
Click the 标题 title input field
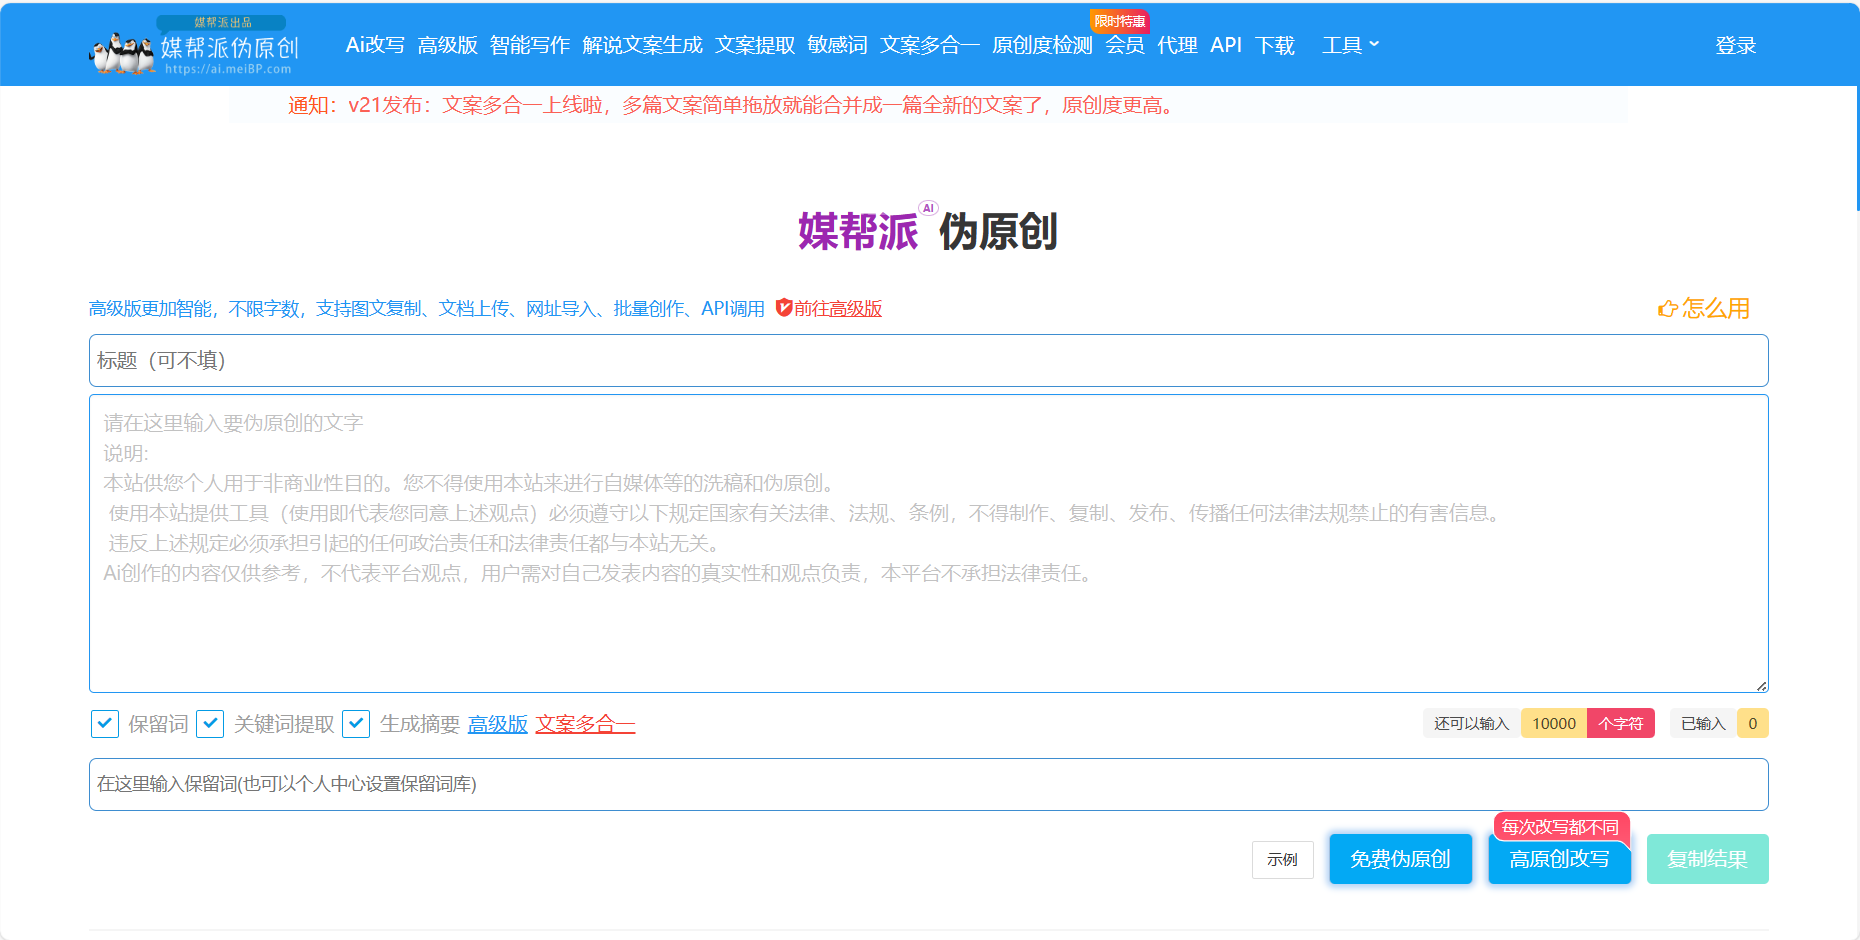[928, 361]
